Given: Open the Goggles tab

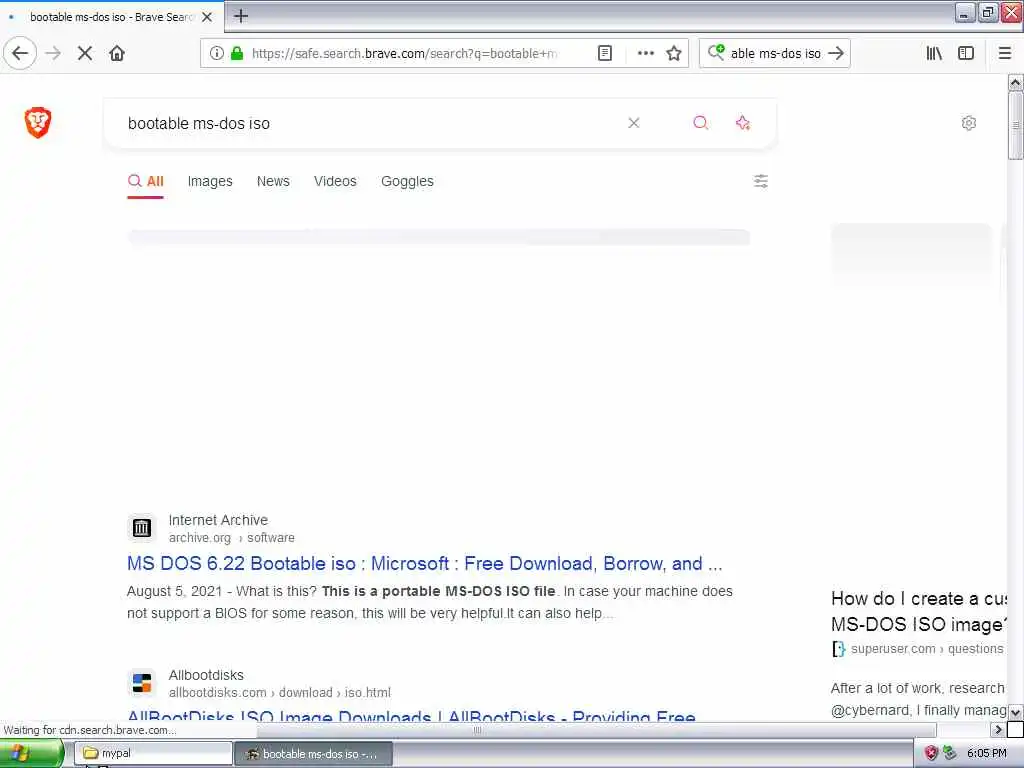Looking at the screenshot, I should click(x=407, y=182).
